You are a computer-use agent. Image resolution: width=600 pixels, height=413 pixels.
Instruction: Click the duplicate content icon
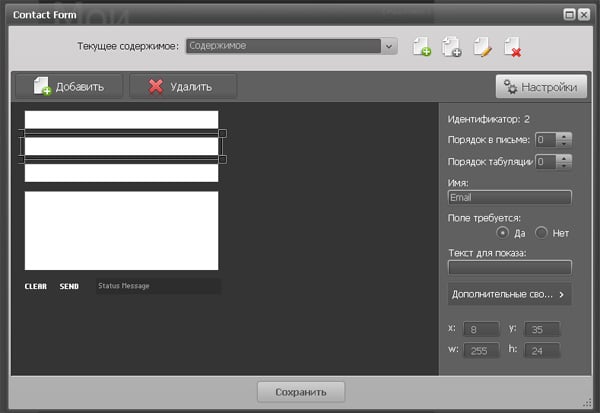pyautogui.click(x=452, y=46)
